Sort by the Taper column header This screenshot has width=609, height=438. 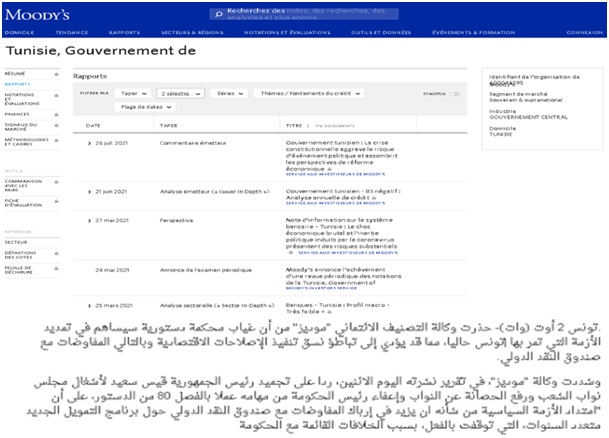tap(169, 126)
